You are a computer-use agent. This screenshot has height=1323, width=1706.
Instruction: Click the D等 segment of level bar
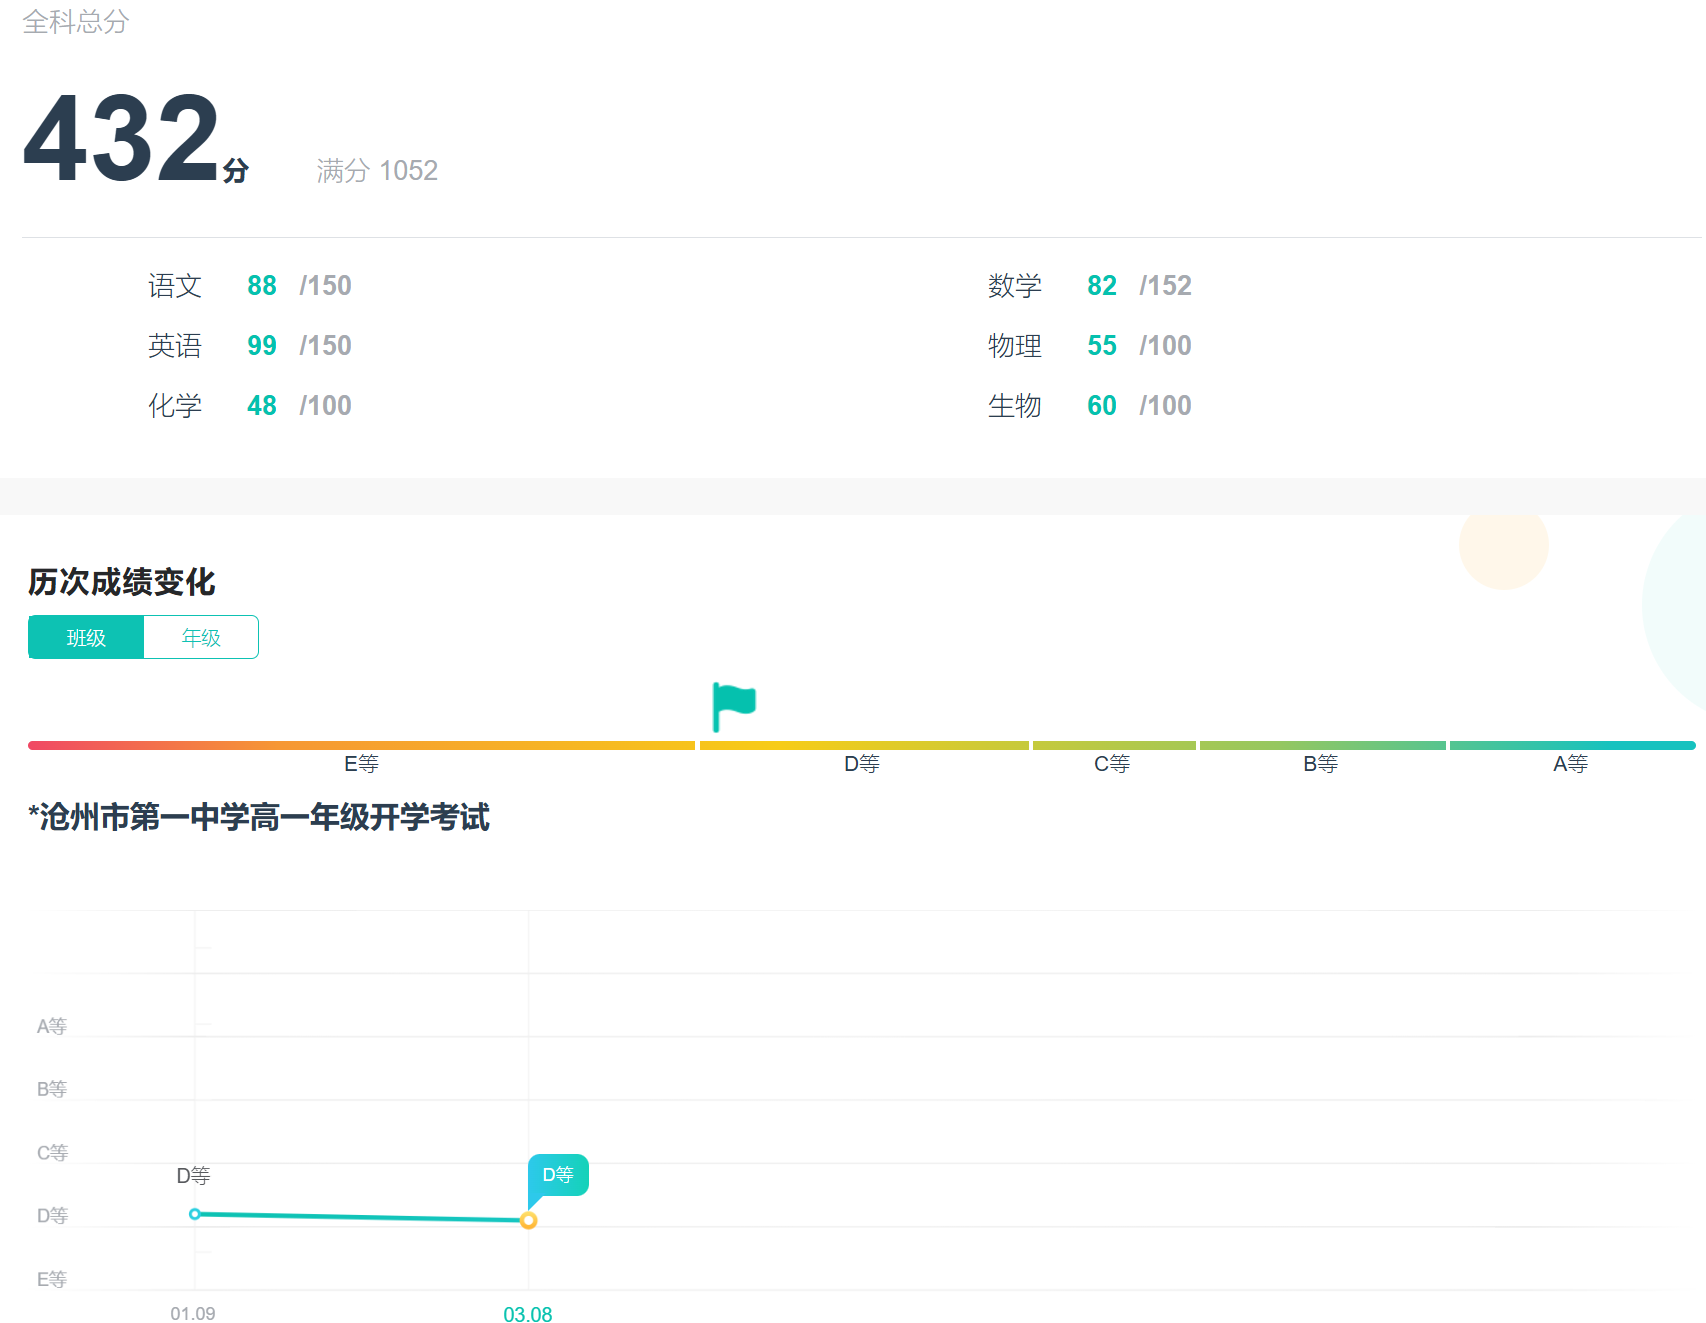pyautogui.click(x=864, y=746)
